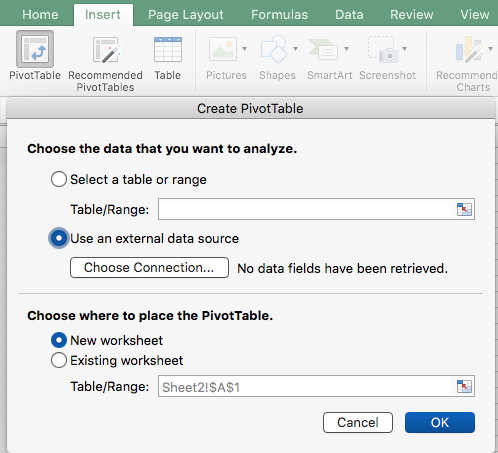Select Existing worksheet radio button
498x453 pixels.
(59, 360)
